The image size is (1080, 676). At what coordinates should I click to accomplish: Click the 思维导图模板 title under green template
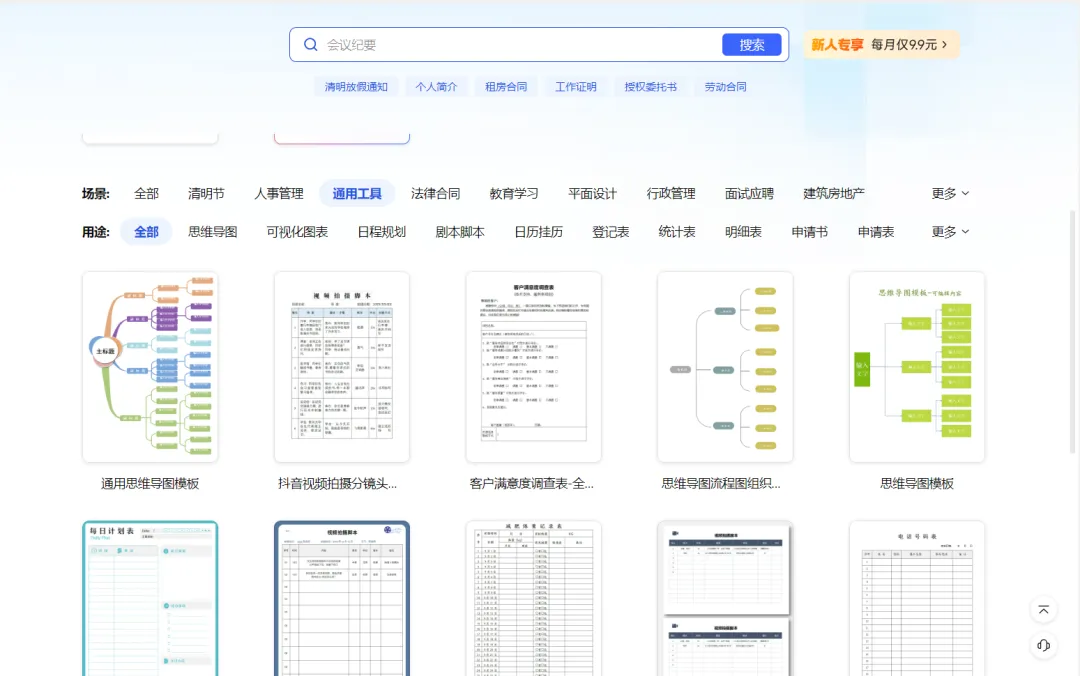tap(917, 484)
